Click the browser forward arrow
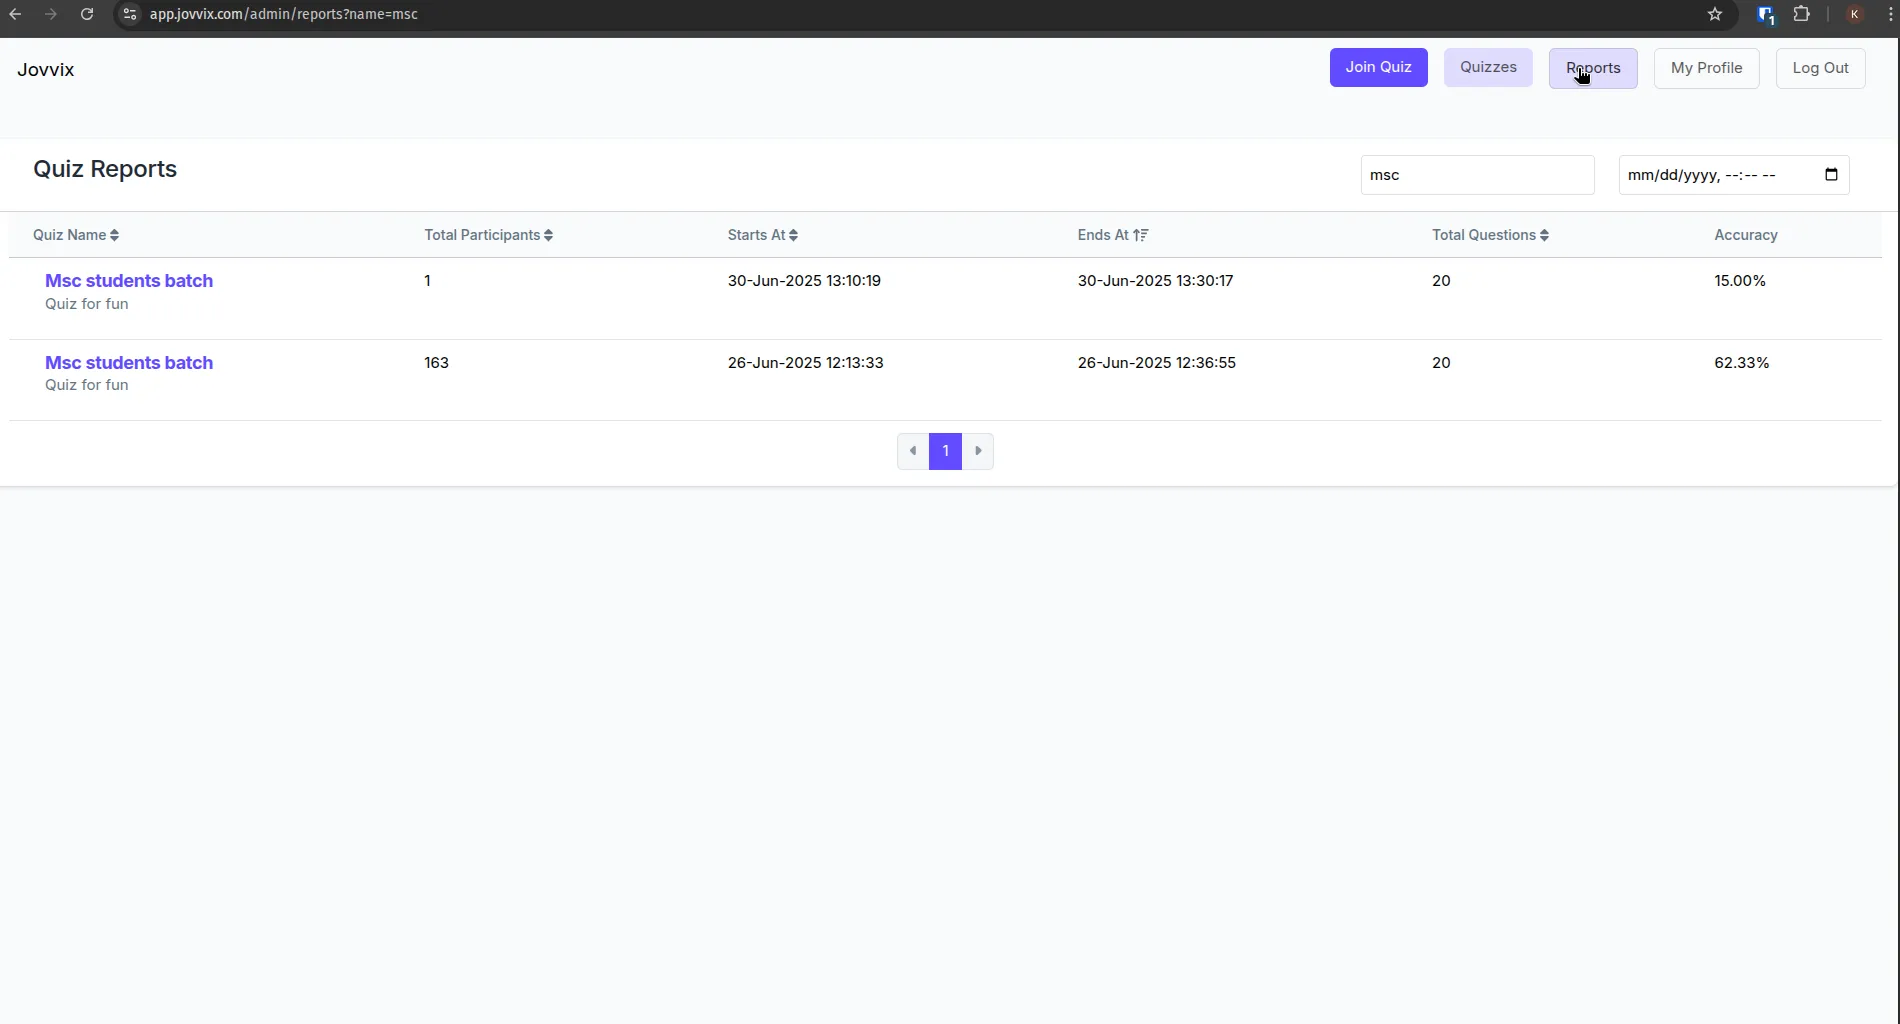 (x=51, y=14)
